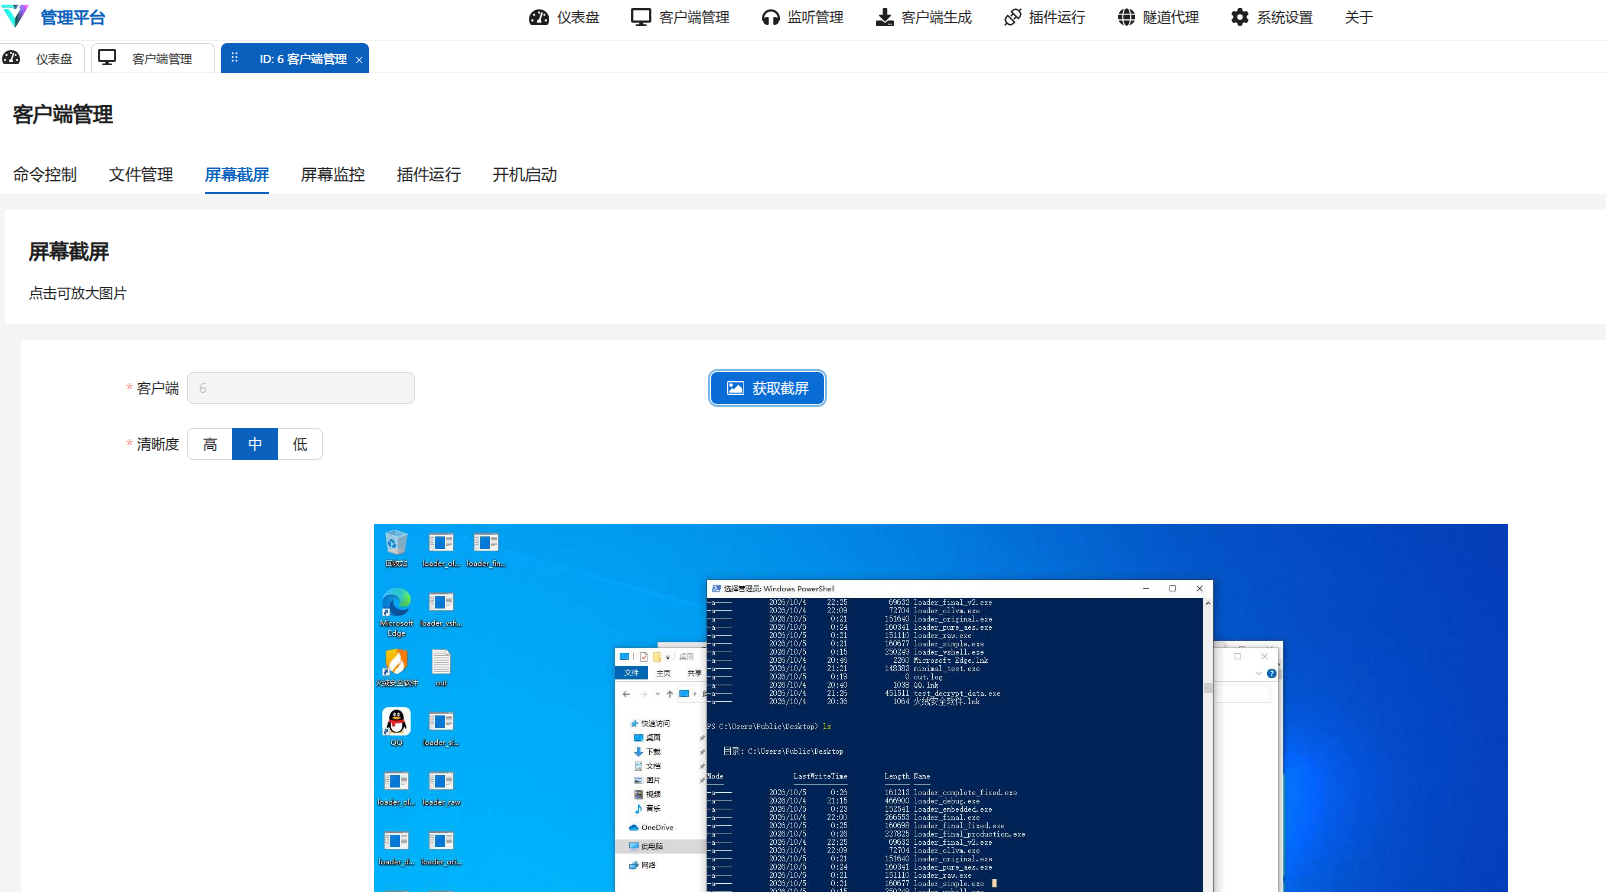
Task: Set 清晰度 to 中
Action: pyautogui.click(x=255, y=444)
